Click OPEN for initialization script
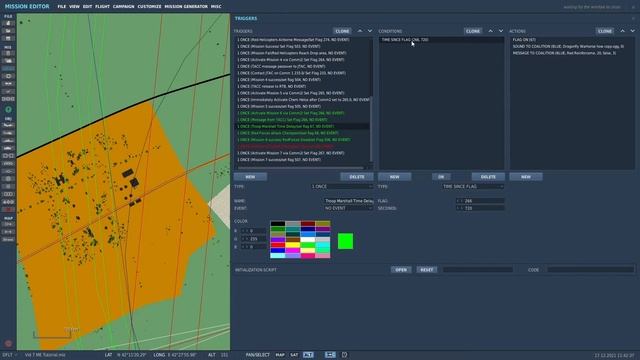Viewport: 640px width, 360px height. point(401,270)
